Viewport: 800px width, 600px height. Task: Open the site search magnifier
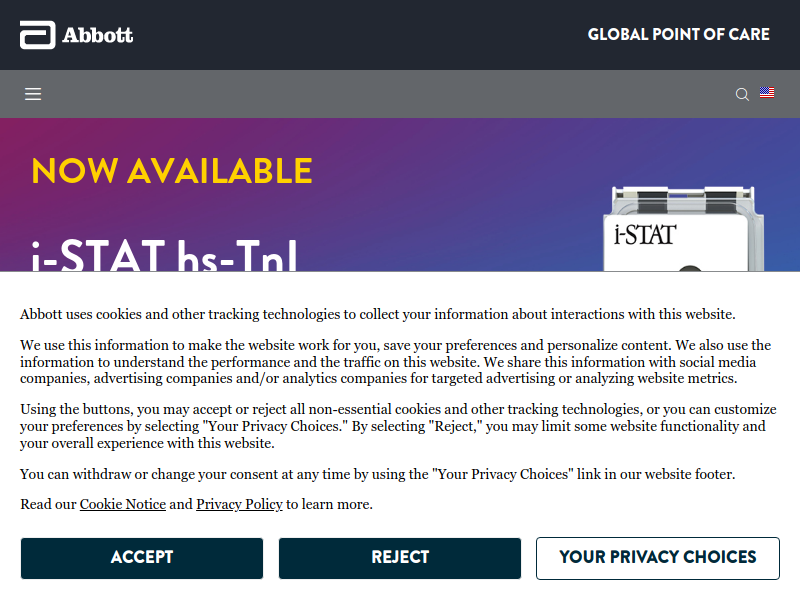(742, 94)
